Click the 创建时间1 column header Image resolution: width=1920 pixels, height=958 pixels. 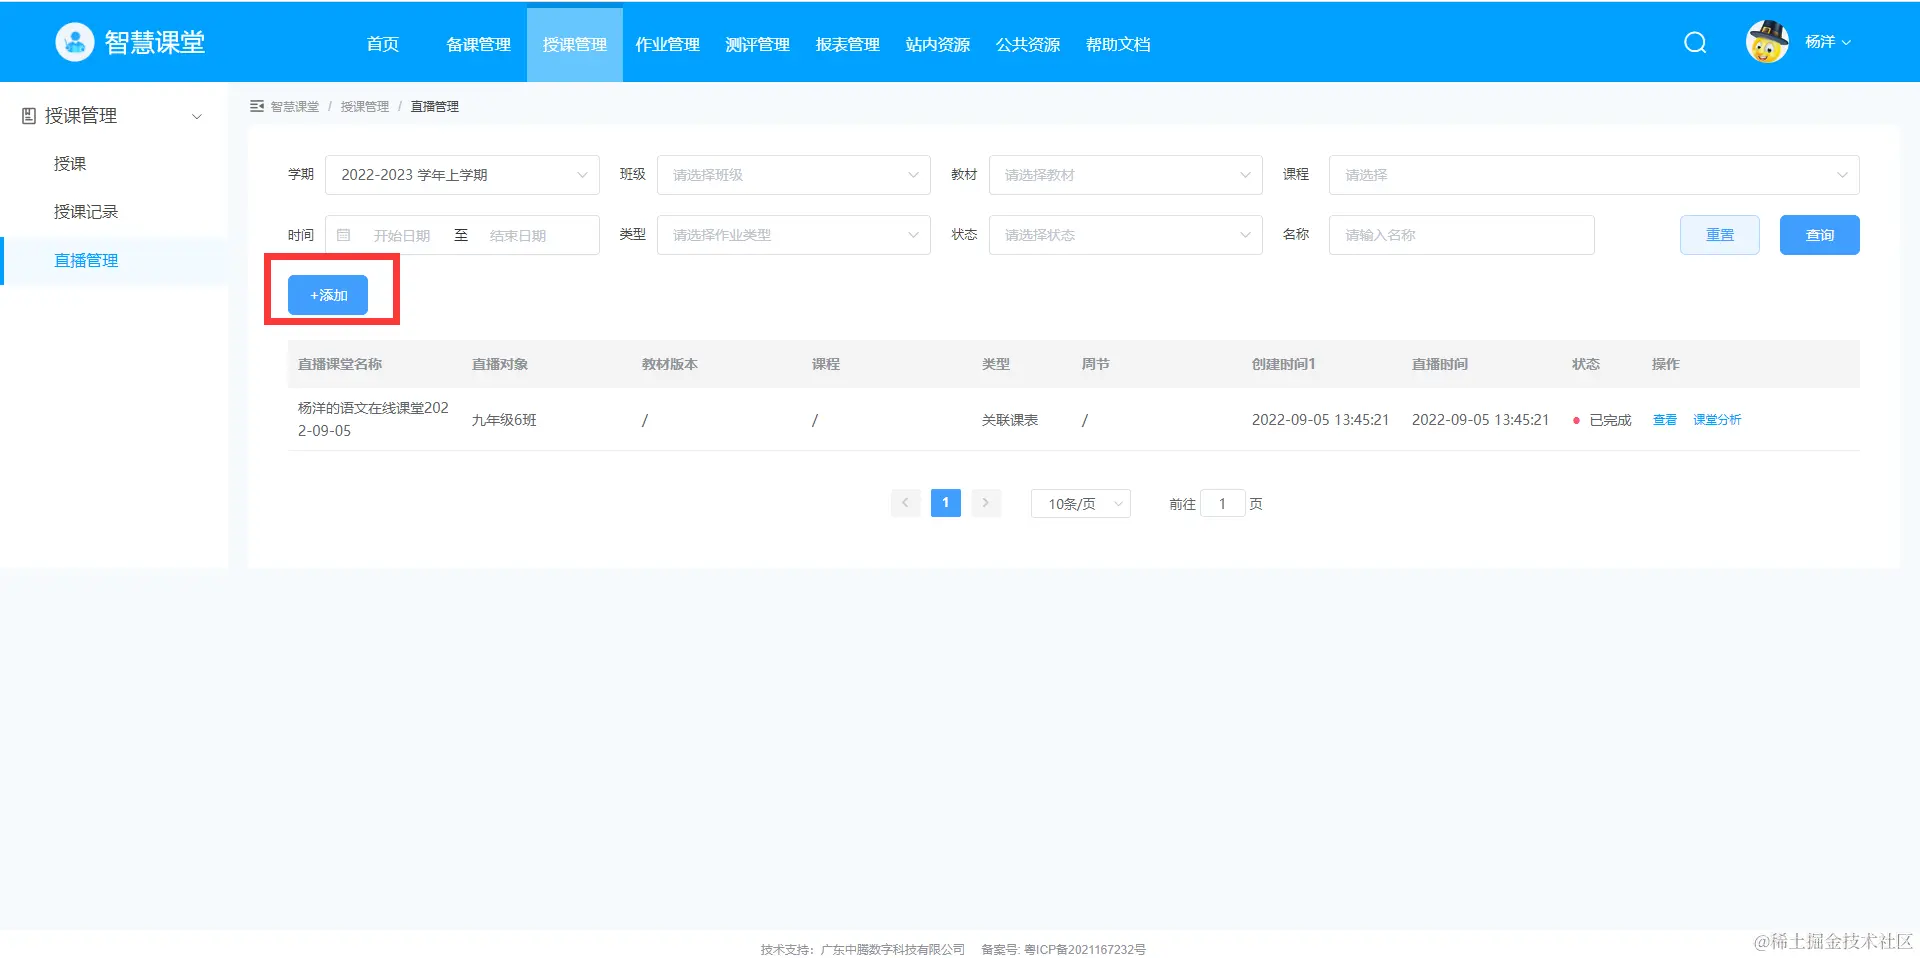pyautogui.click(x=1283, y=364)
